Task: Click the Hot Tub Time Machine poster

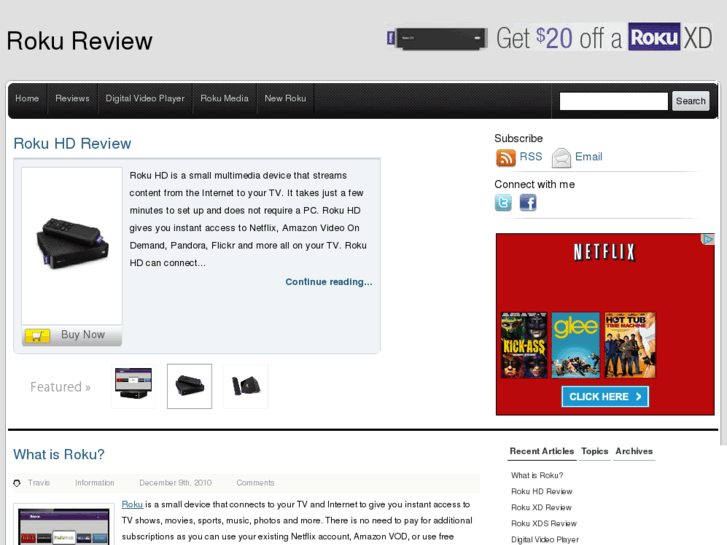Action: coord(630,345)
